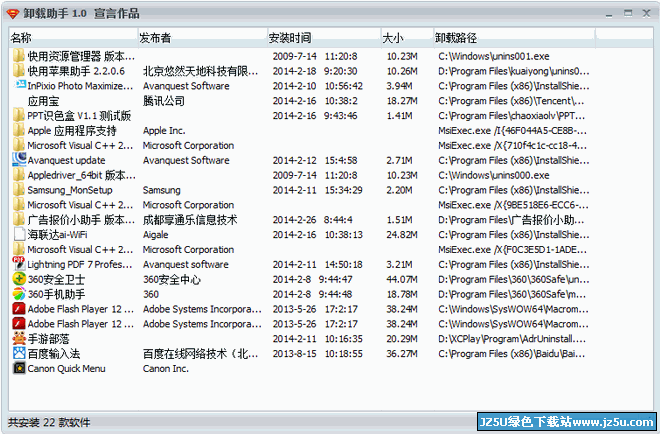Click the Lightning PDF 7 icon

[19, 264]
